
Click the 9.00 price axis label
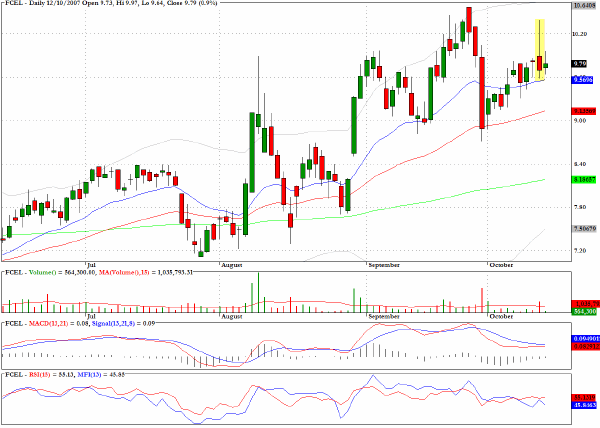[579, 120]
